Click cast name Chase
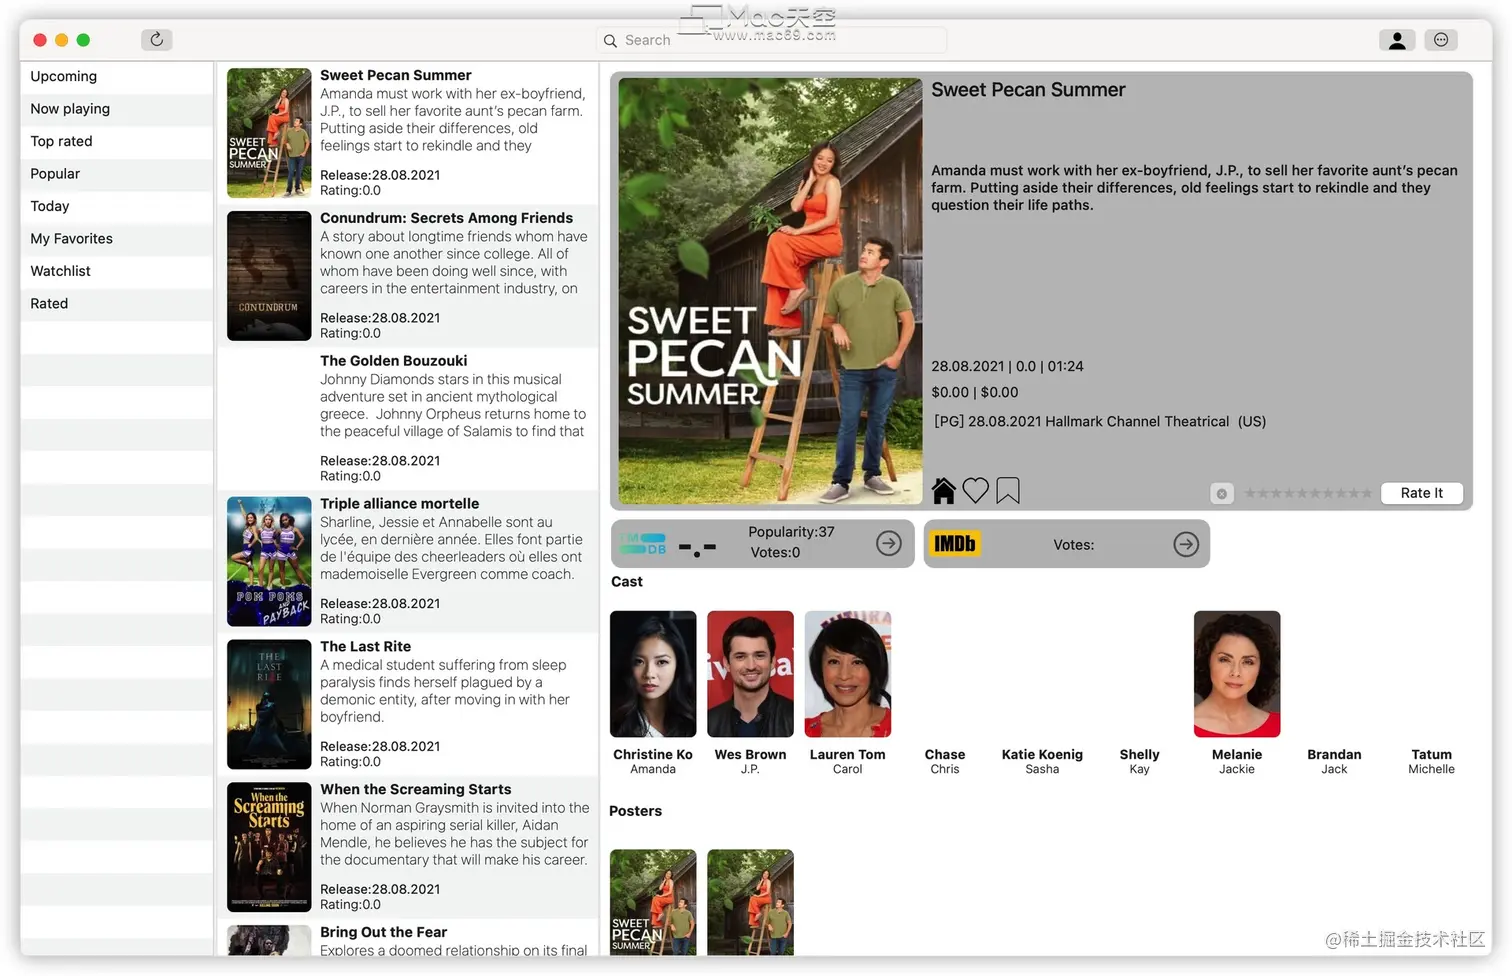 (x=945, y=755)
